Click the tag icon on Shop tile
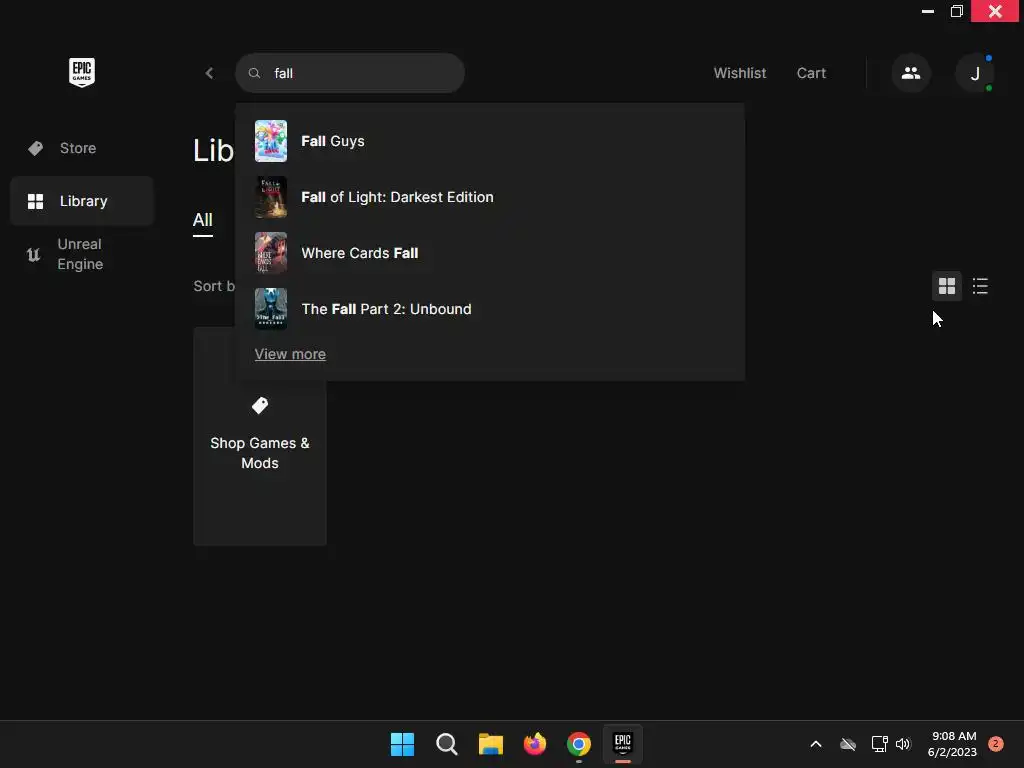 [x=260, y=406]
